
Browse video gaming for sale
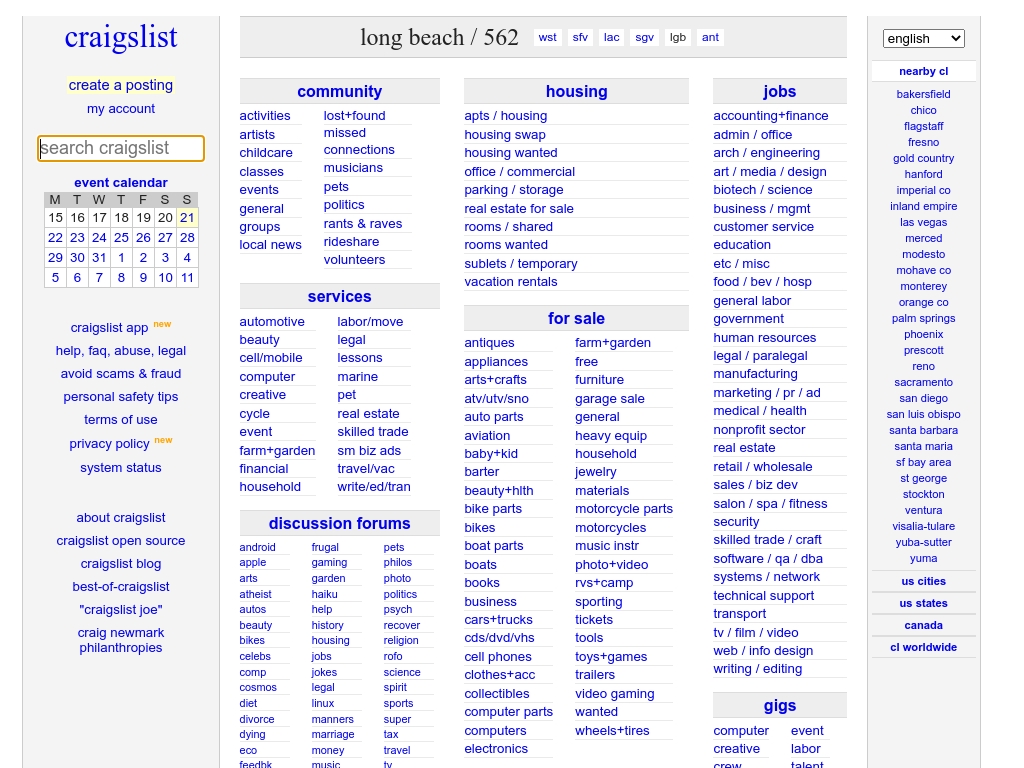[x=615, y=694]
